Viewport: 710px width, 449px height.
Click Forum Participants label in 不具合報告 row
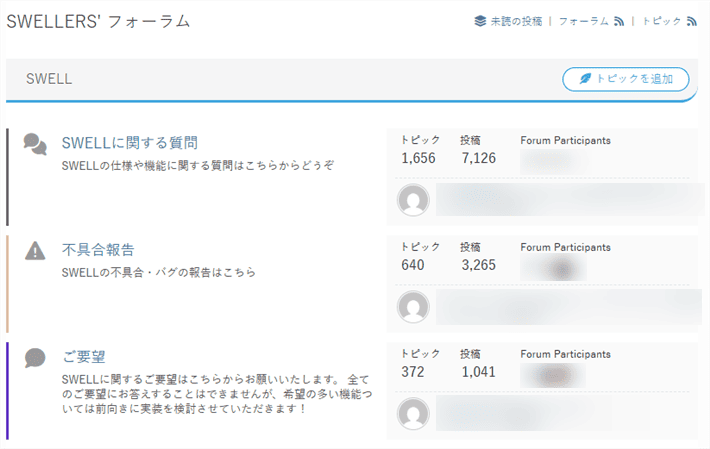click(x=566, y=247)
